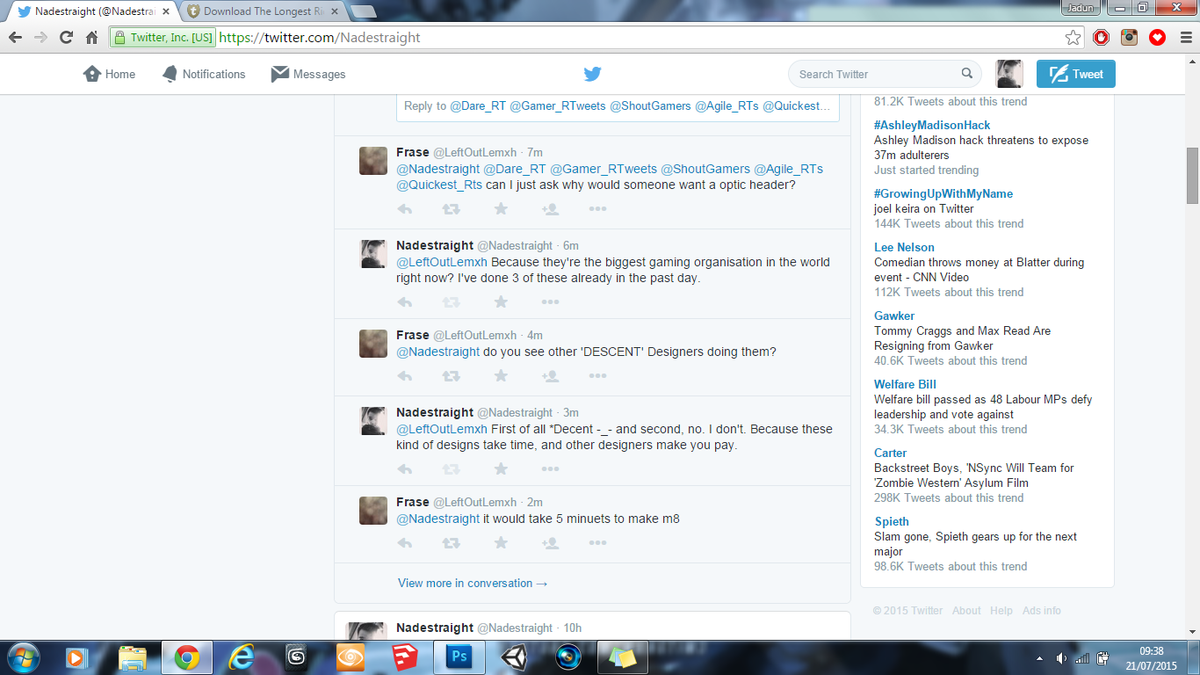Favorite Frase's 2m tweet
Viewport: 1200px width, 675px height.
(x=501, y=543)
